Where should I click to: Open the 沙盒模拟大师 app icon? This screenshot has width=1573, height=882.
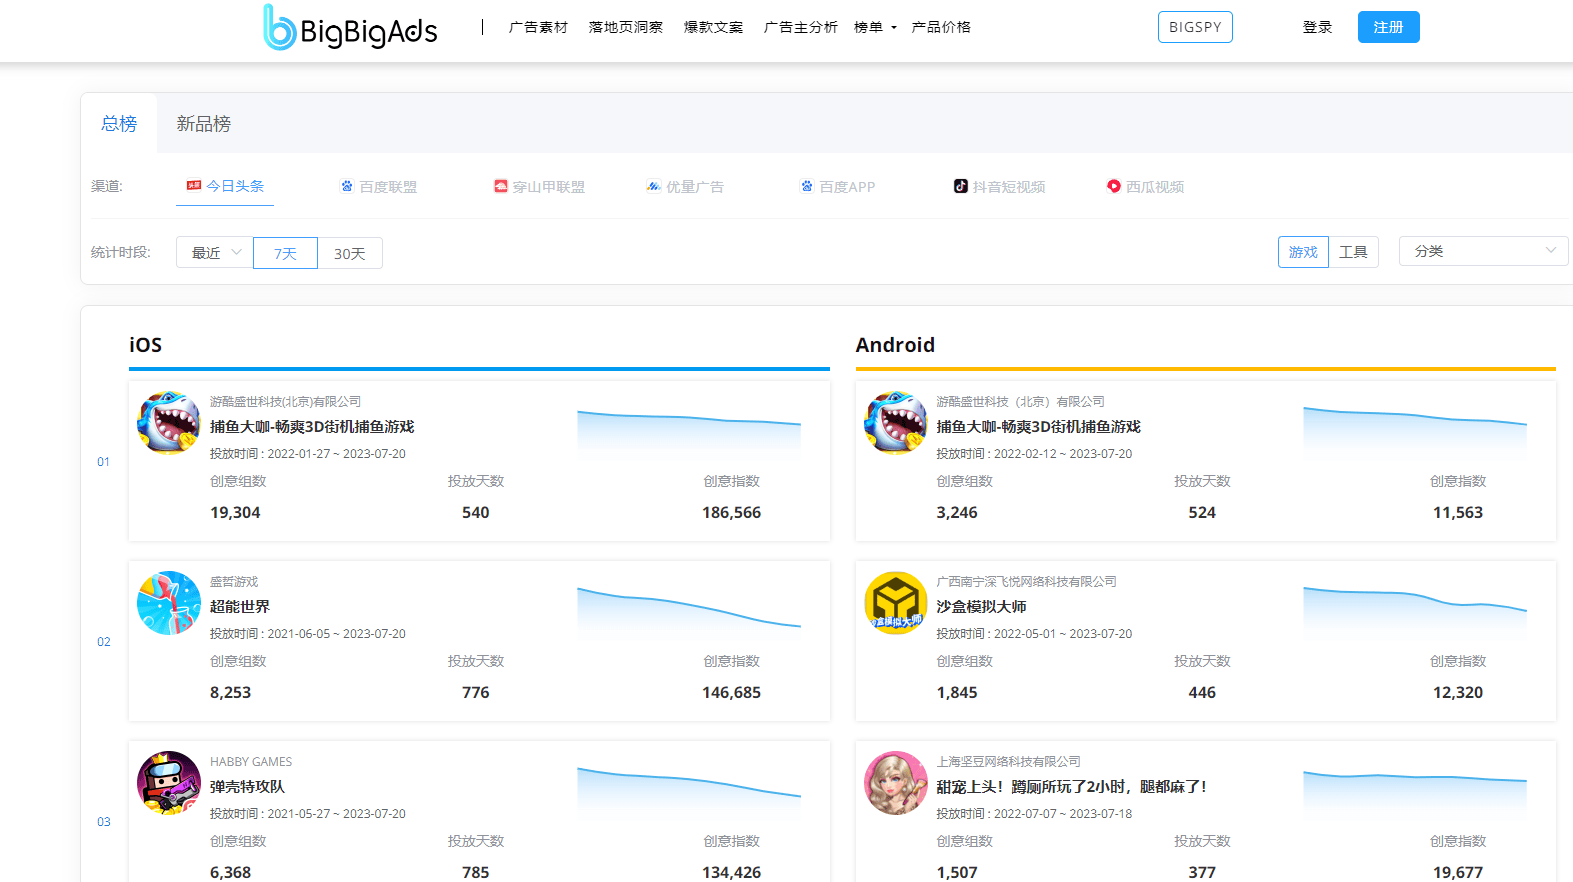pyautogui.click(x=896, y=603)
